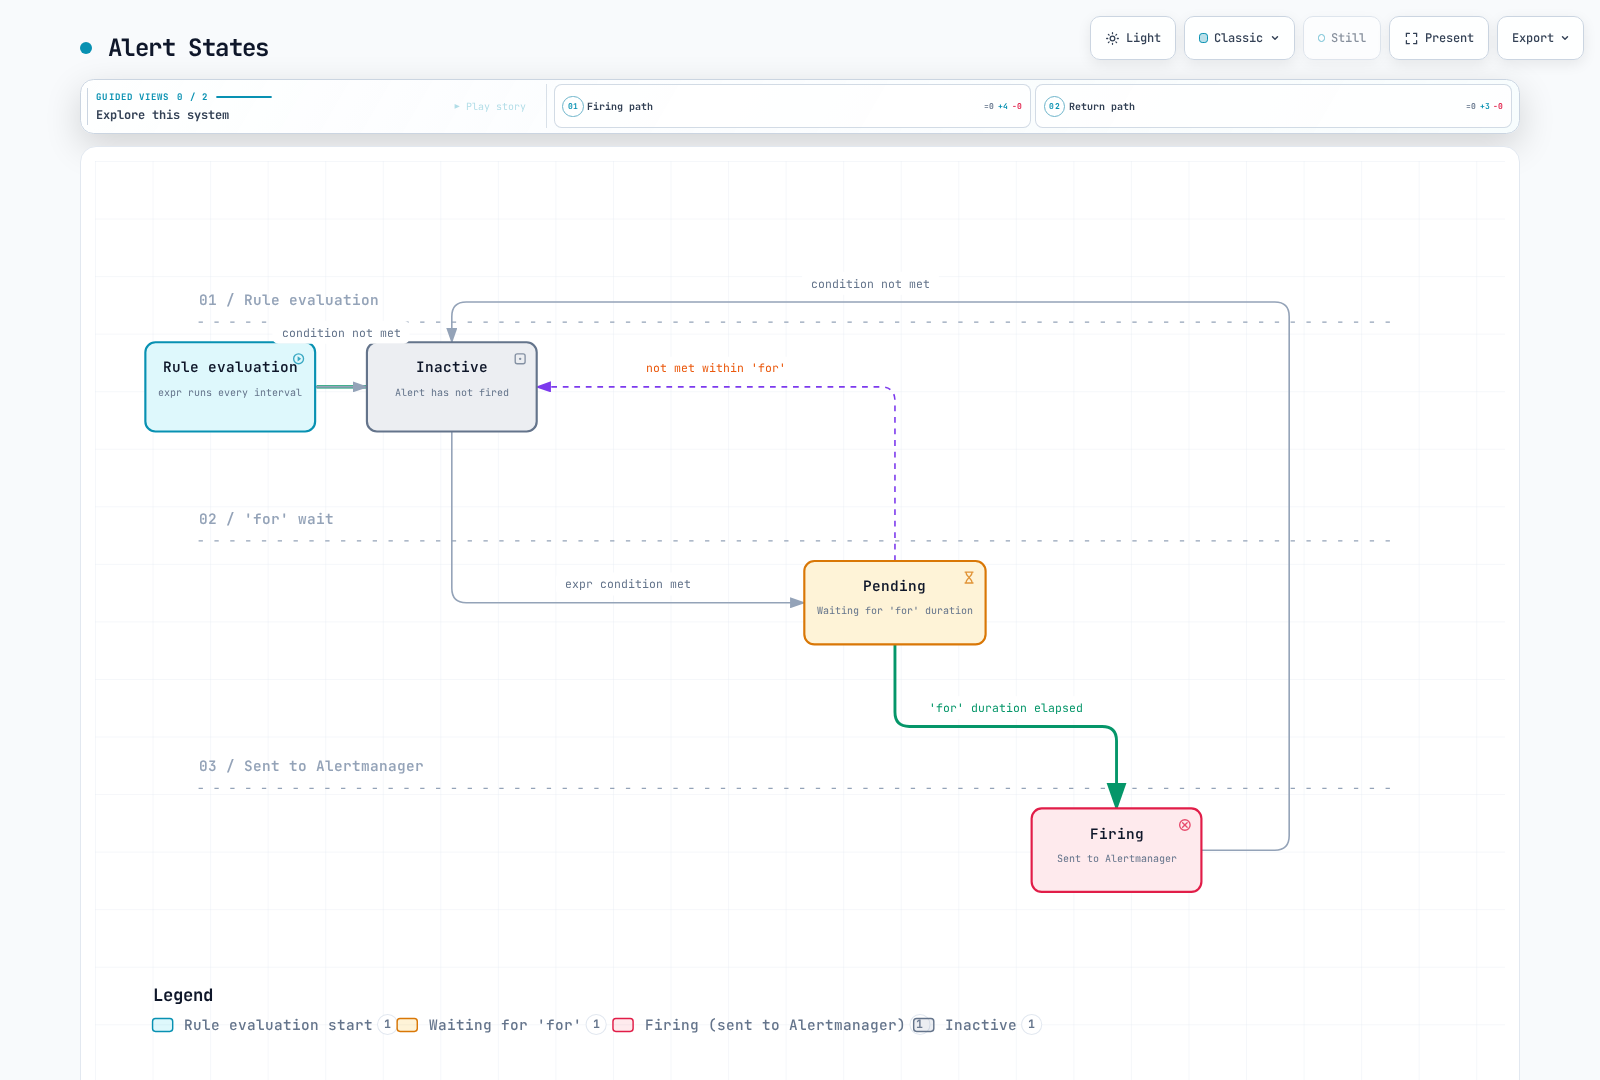Click the "'for' duration elapsed" edge label
1600x1080 pixels.
click(1006, 708)
